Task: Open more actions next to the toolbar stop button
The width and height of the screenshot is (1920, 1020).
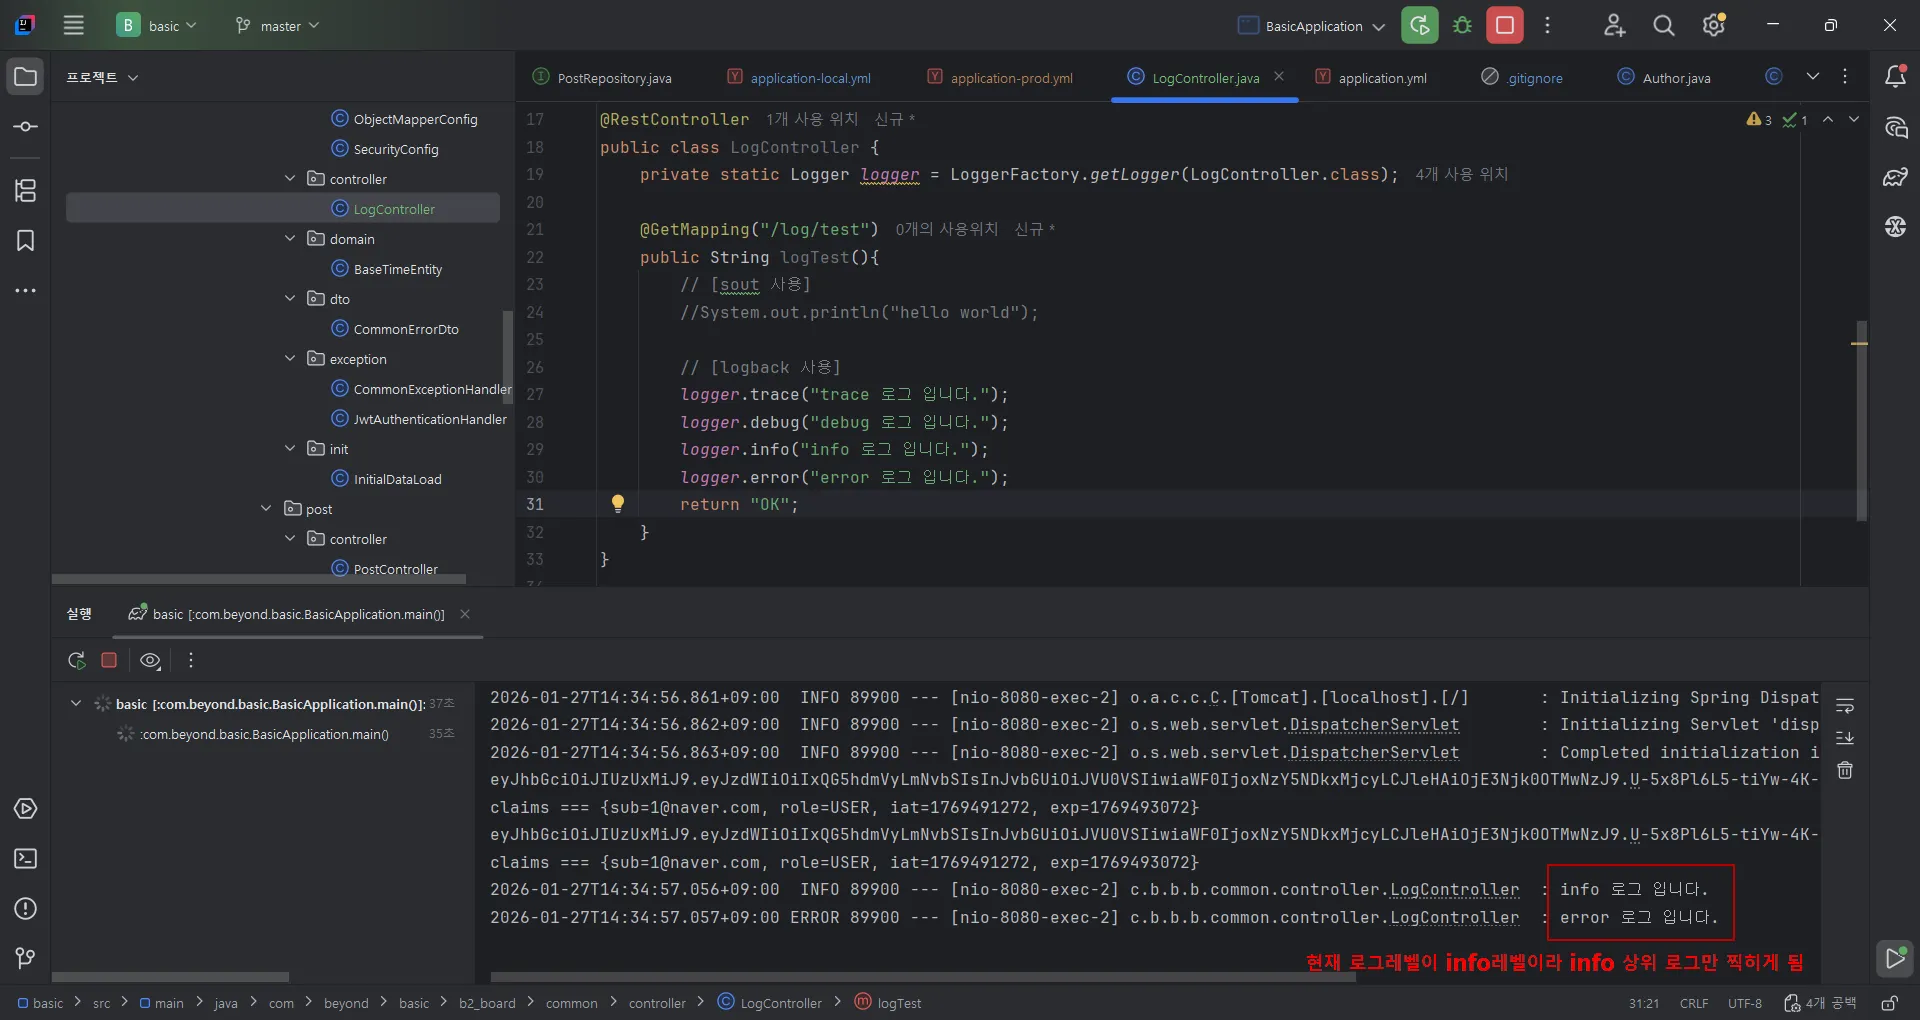Action: click(1547, 25)
